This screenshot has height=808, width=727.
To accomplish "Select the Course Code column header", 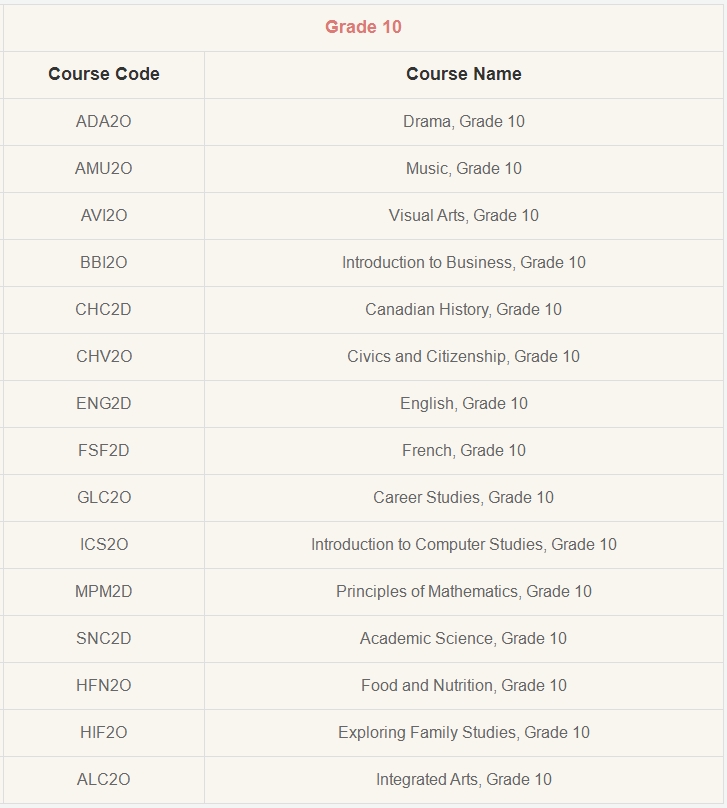I will click(x=104, y=74).
